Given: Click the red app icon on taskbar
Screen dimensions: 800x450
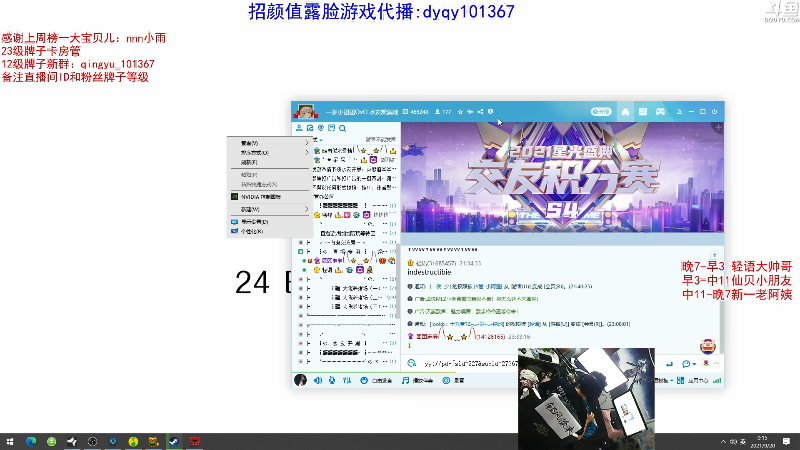Looking at the screenshot, I should 194,442.
